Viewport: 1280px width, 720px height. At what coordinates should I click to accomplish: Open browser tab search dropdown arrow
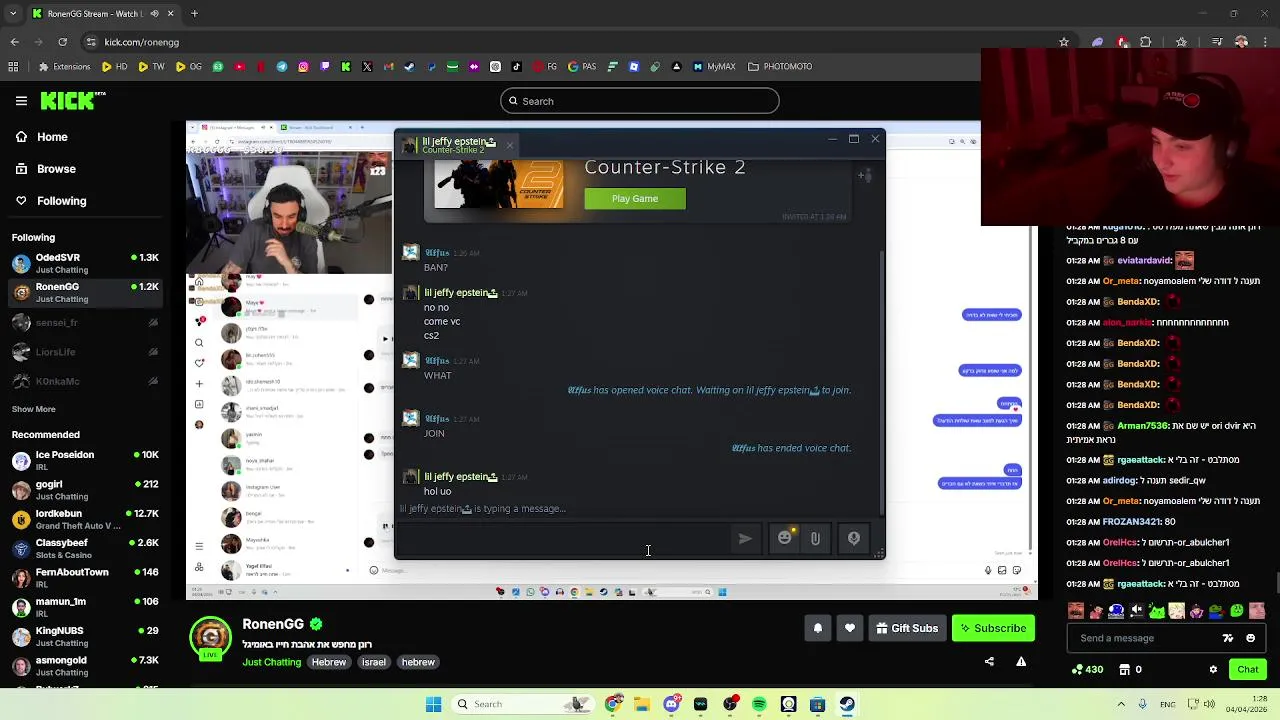[x=12, y=14]
